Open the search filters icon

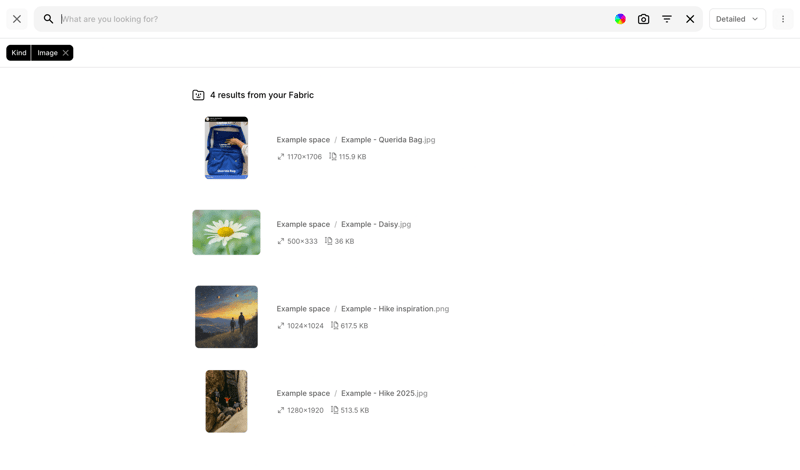pyautogui.click(x=667, y=19)
